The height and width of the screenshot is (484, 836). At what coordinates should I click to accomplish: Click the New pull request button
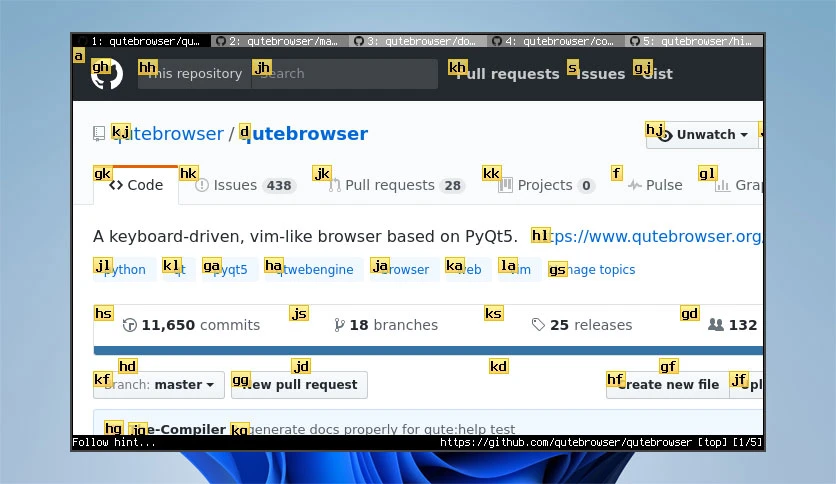pos(300,385)
